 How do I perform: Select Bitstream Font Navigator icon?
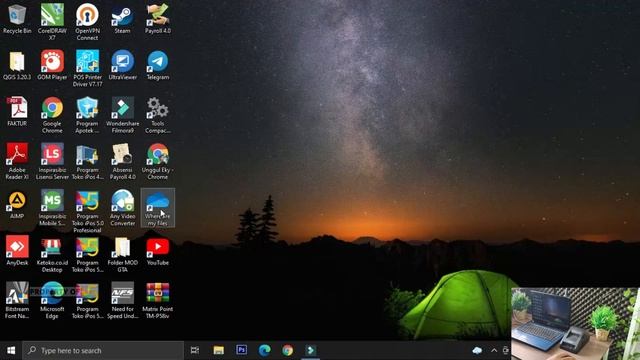(17, 300)
